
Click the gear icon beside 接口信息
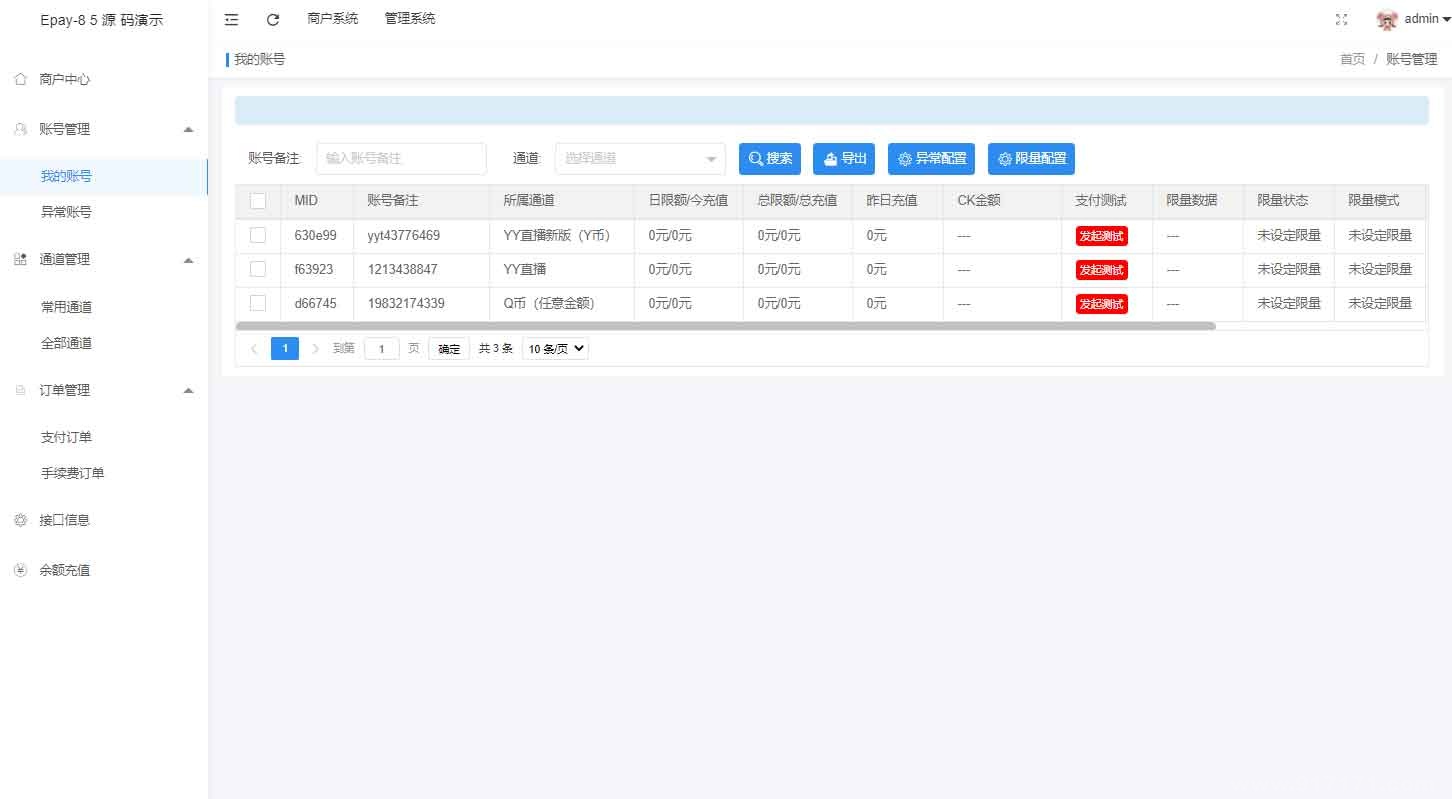click(x=20, y=520)
